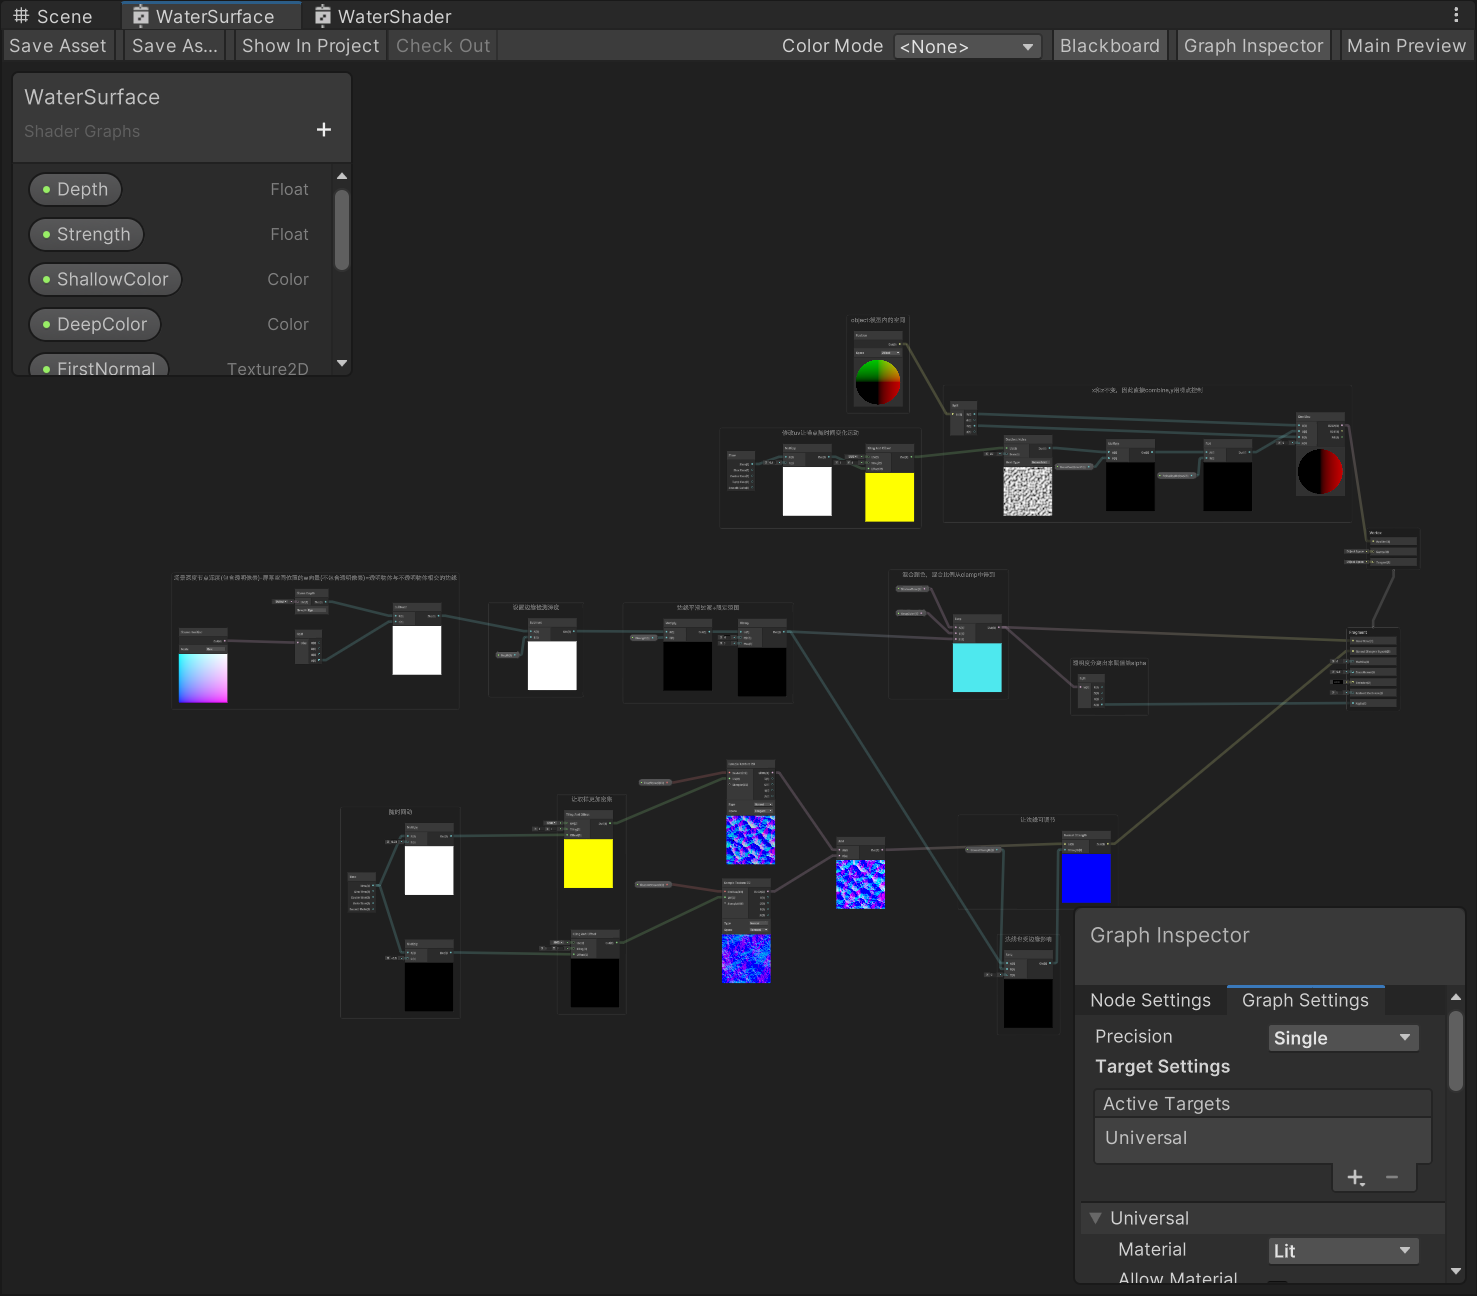The image size is (1477, 1296).
Task: Click the Texture2D type label beside FirstNormal
Action: coord(267,368)
